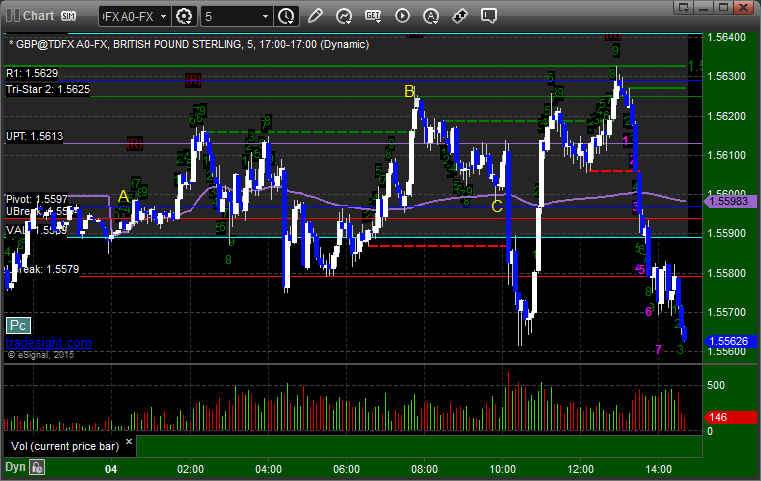Toggle the Pc indicator box
761x481 pixels.
point(18,325)
